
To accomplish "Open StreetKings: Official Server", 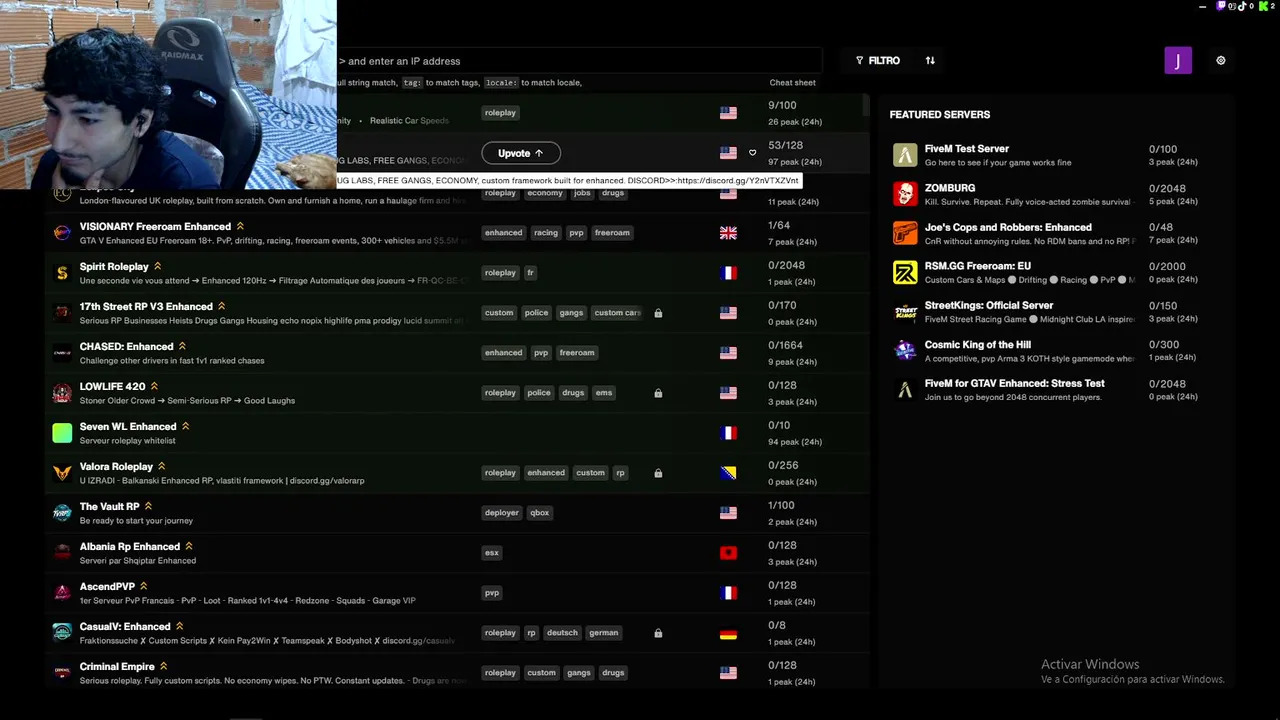I will [989, 306].
